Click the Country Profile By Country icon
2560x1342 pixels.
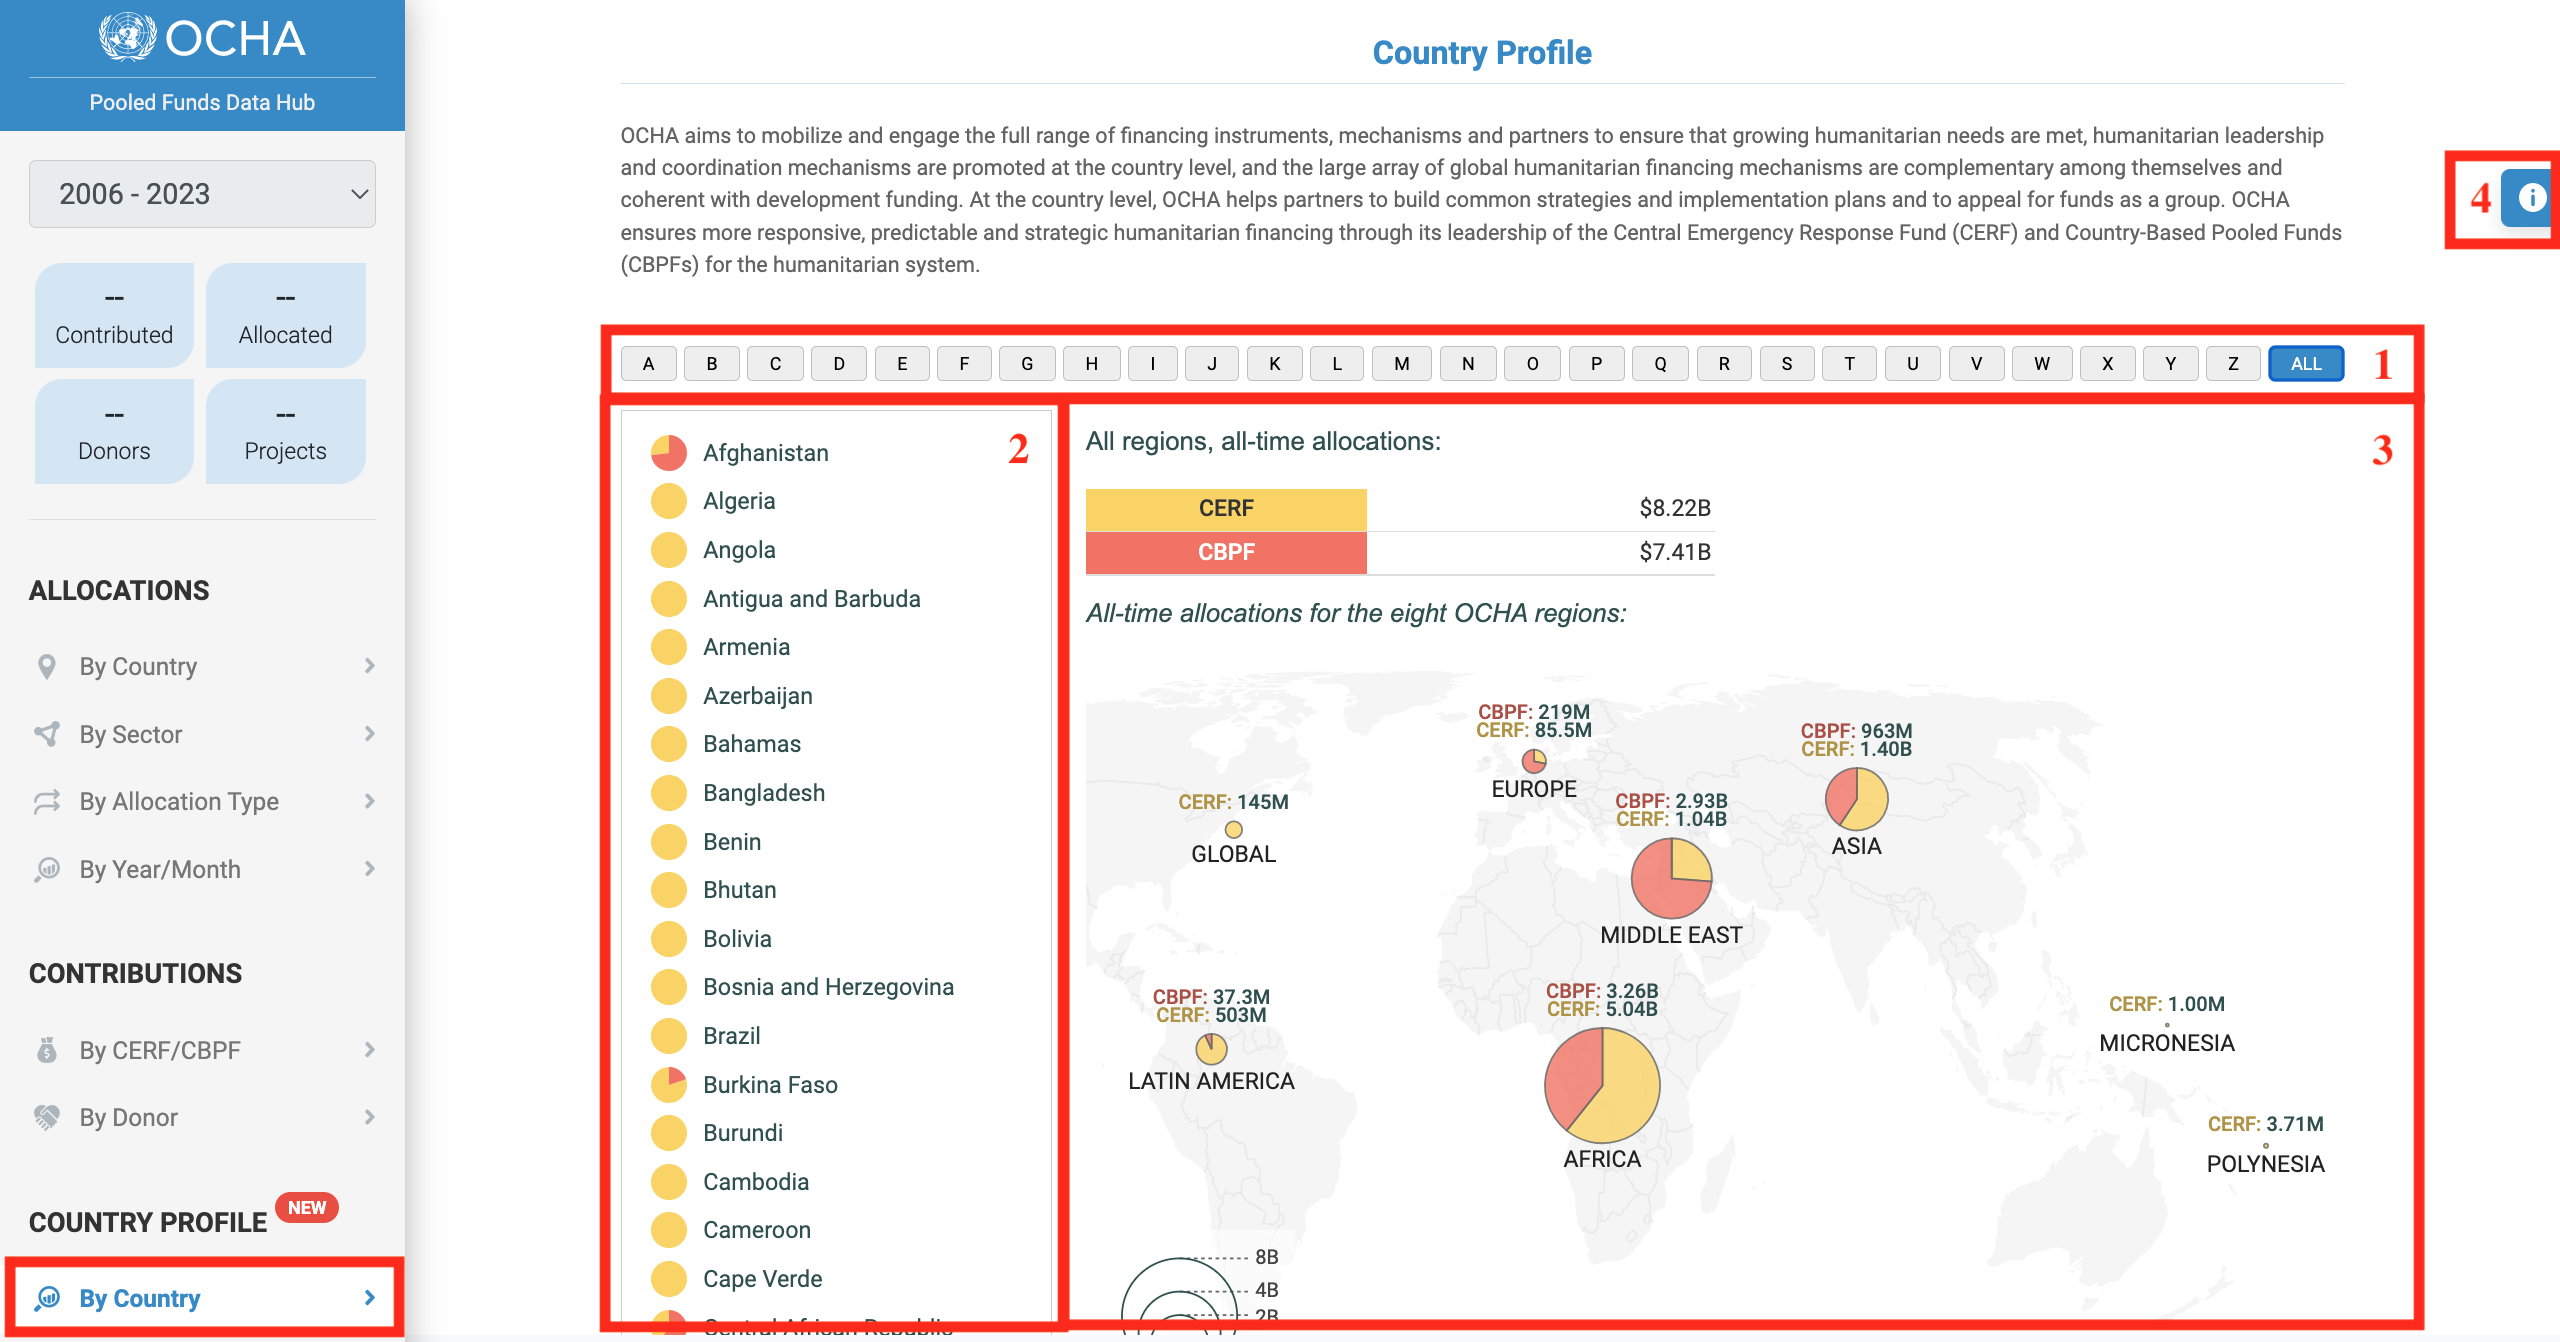pos(47,1298)
